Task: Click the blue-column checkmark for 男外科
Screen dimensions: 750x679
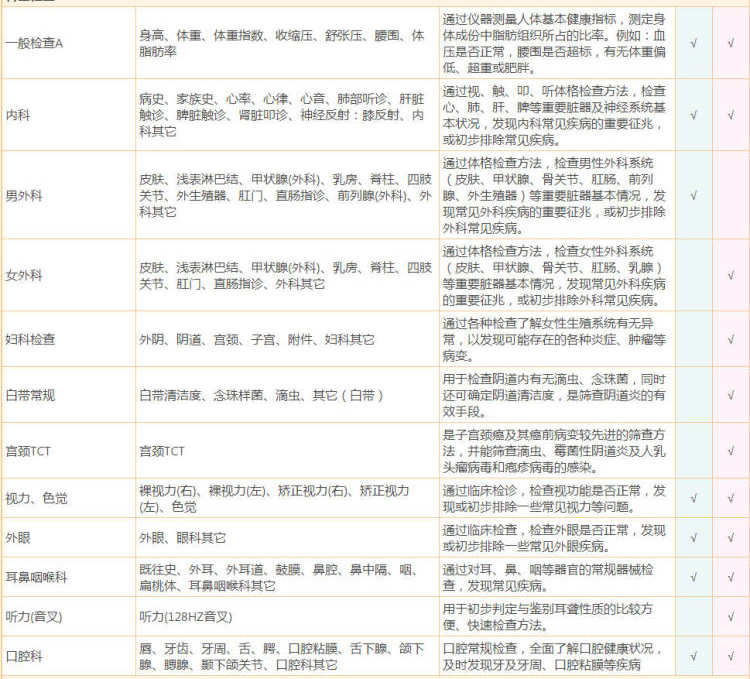Action: pyautogui.click(x=694, y=195)
